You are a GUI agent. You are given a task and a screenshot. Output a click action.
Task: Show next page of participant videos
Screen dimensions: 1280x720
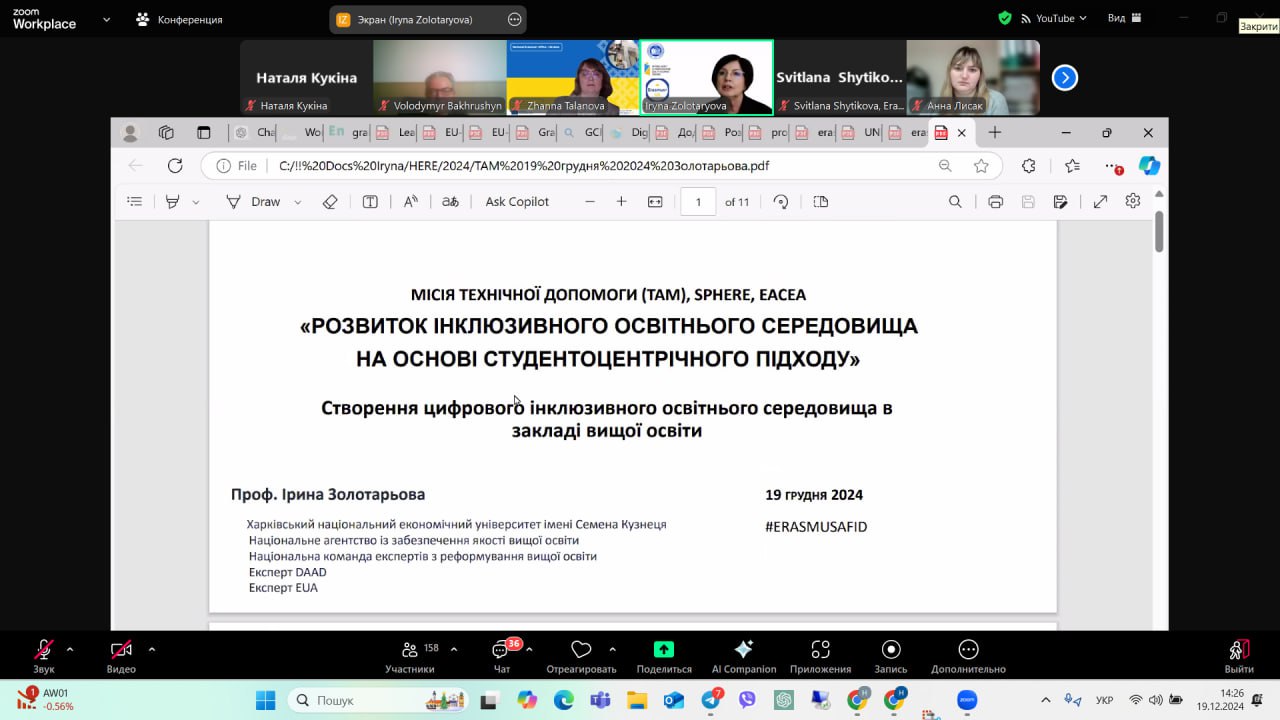(x=1065, y=77)
